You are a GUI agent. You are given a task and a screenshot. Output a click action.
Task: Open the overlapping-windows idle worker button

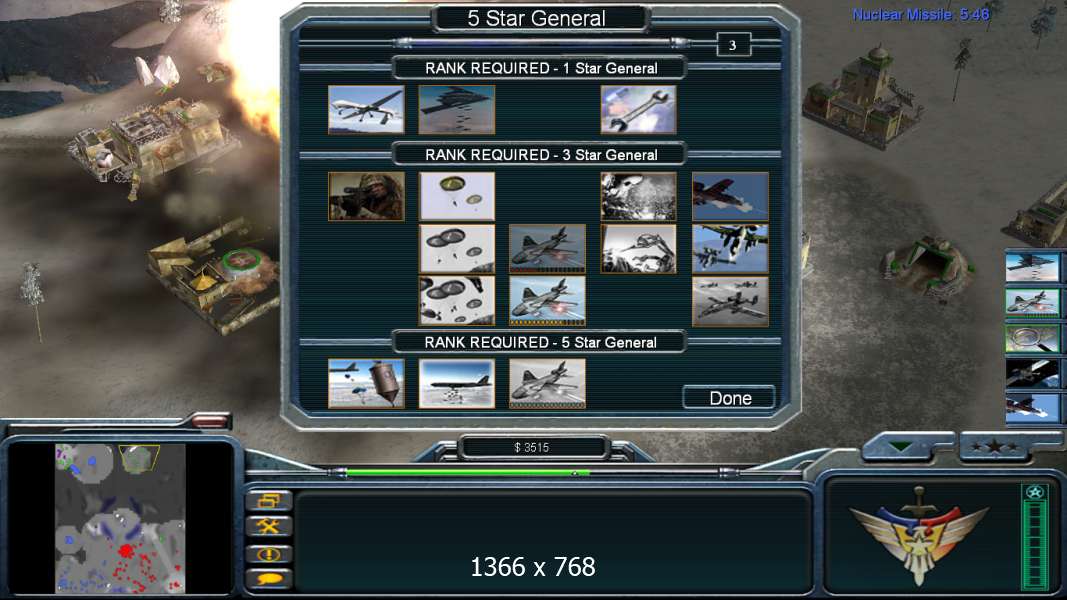pyautogui.click(x=268, y=501)
